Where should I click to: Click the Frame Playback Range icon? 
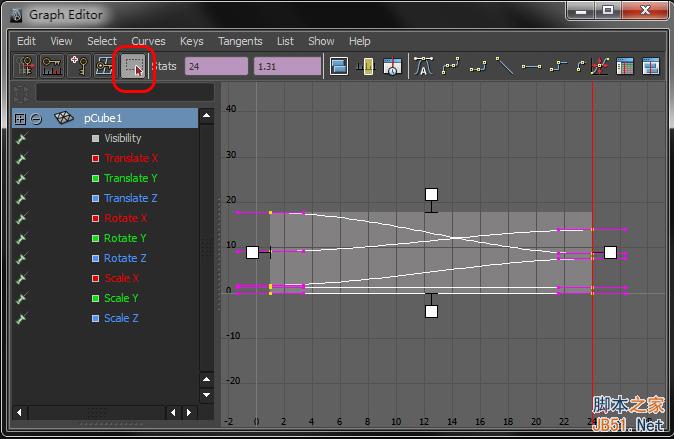[x=366, y=67]
